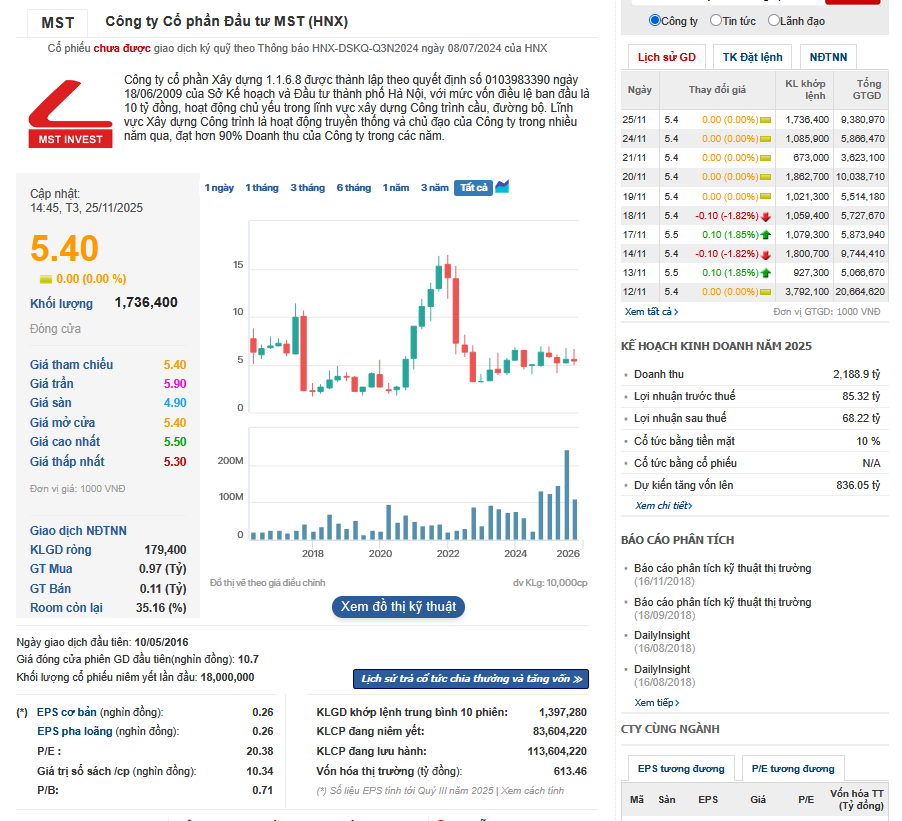Click Xem tiếp under analysis reports
The width and height of the screenshot is (902, 821).
click(656, 702)
